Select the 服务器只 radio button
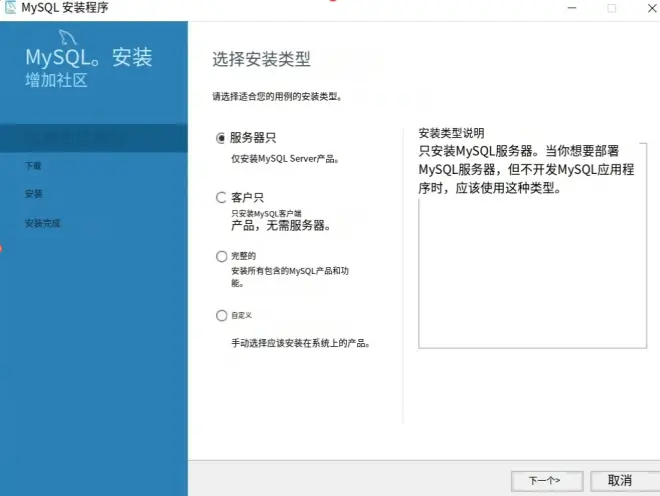The height and width of the screenshot is (496, 660). pos(221,138)
